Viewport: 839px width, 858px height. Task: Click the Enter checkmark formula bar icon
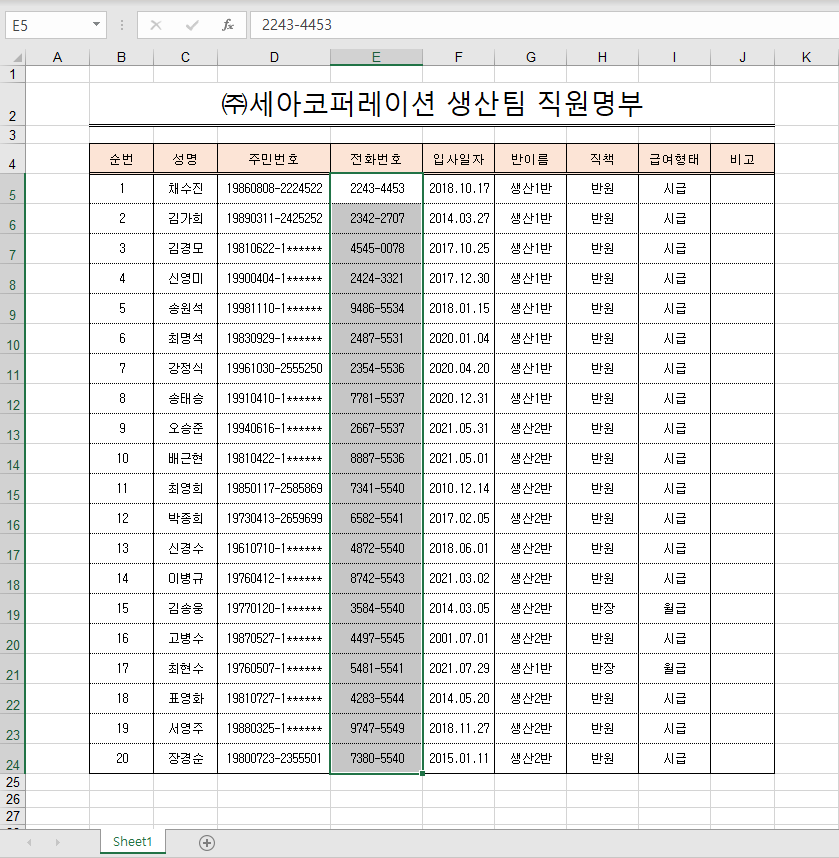click(192, 25)
